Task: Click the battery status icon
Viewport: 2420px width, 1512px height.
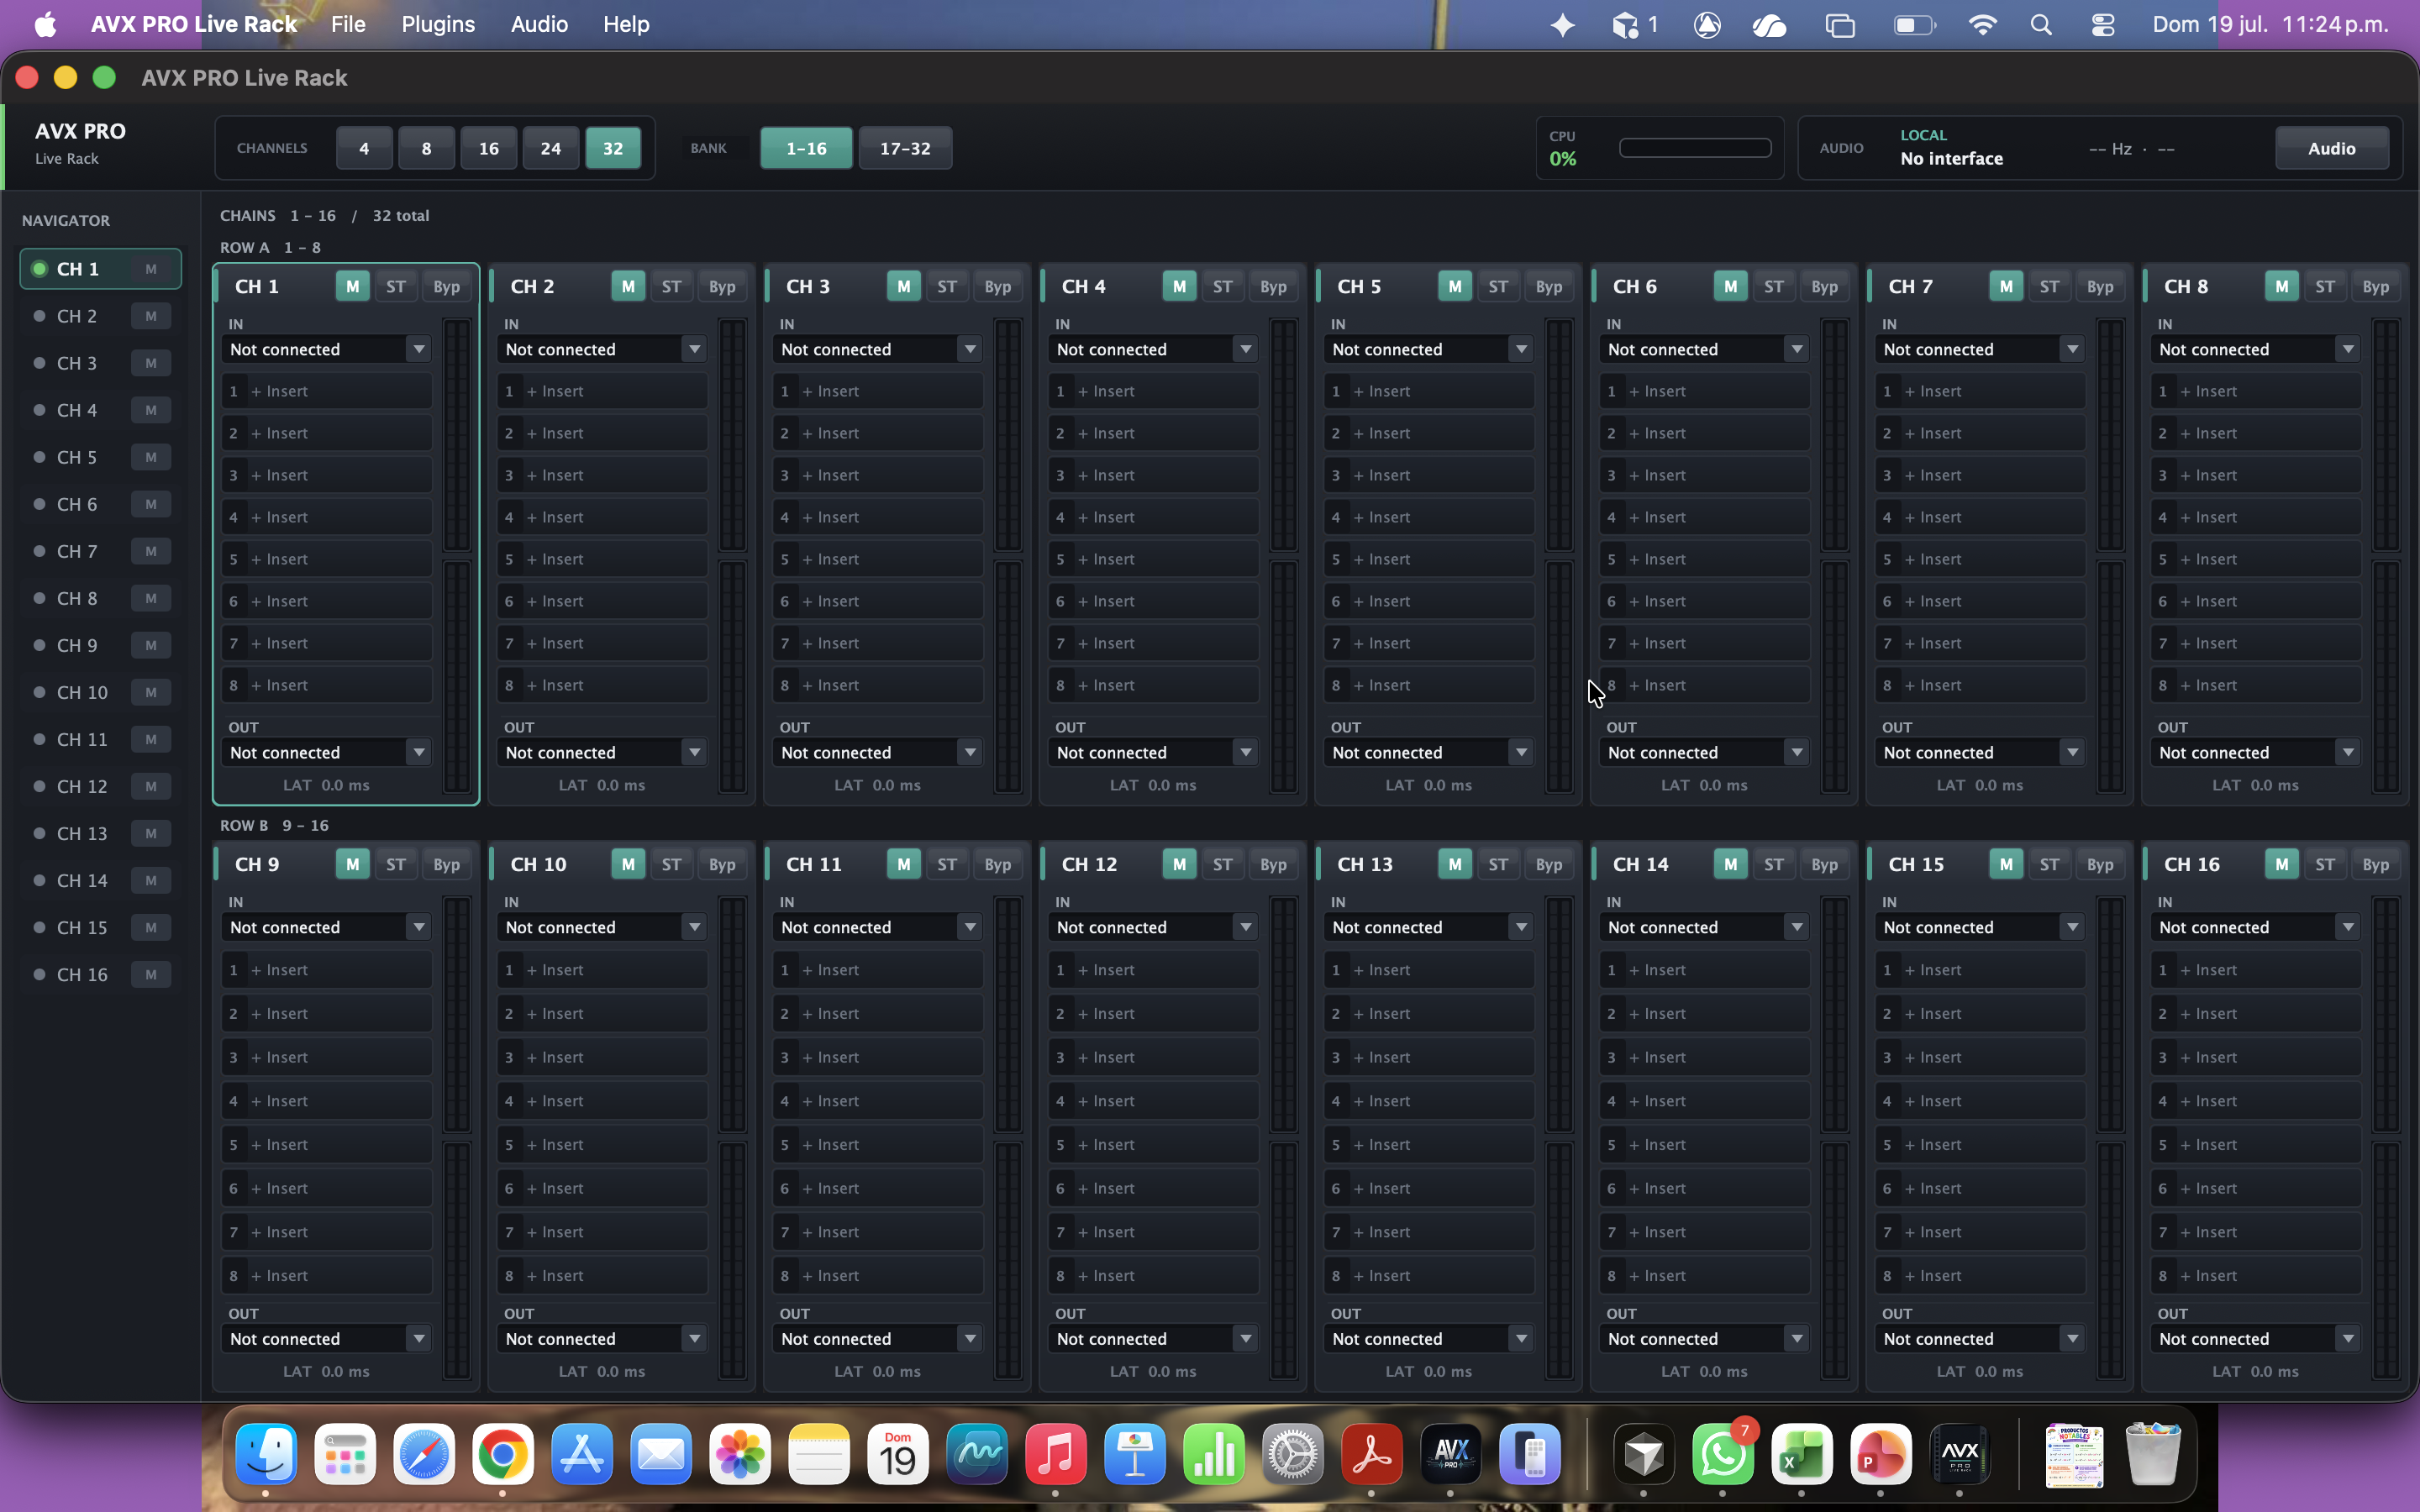Action: [1915, 24]
